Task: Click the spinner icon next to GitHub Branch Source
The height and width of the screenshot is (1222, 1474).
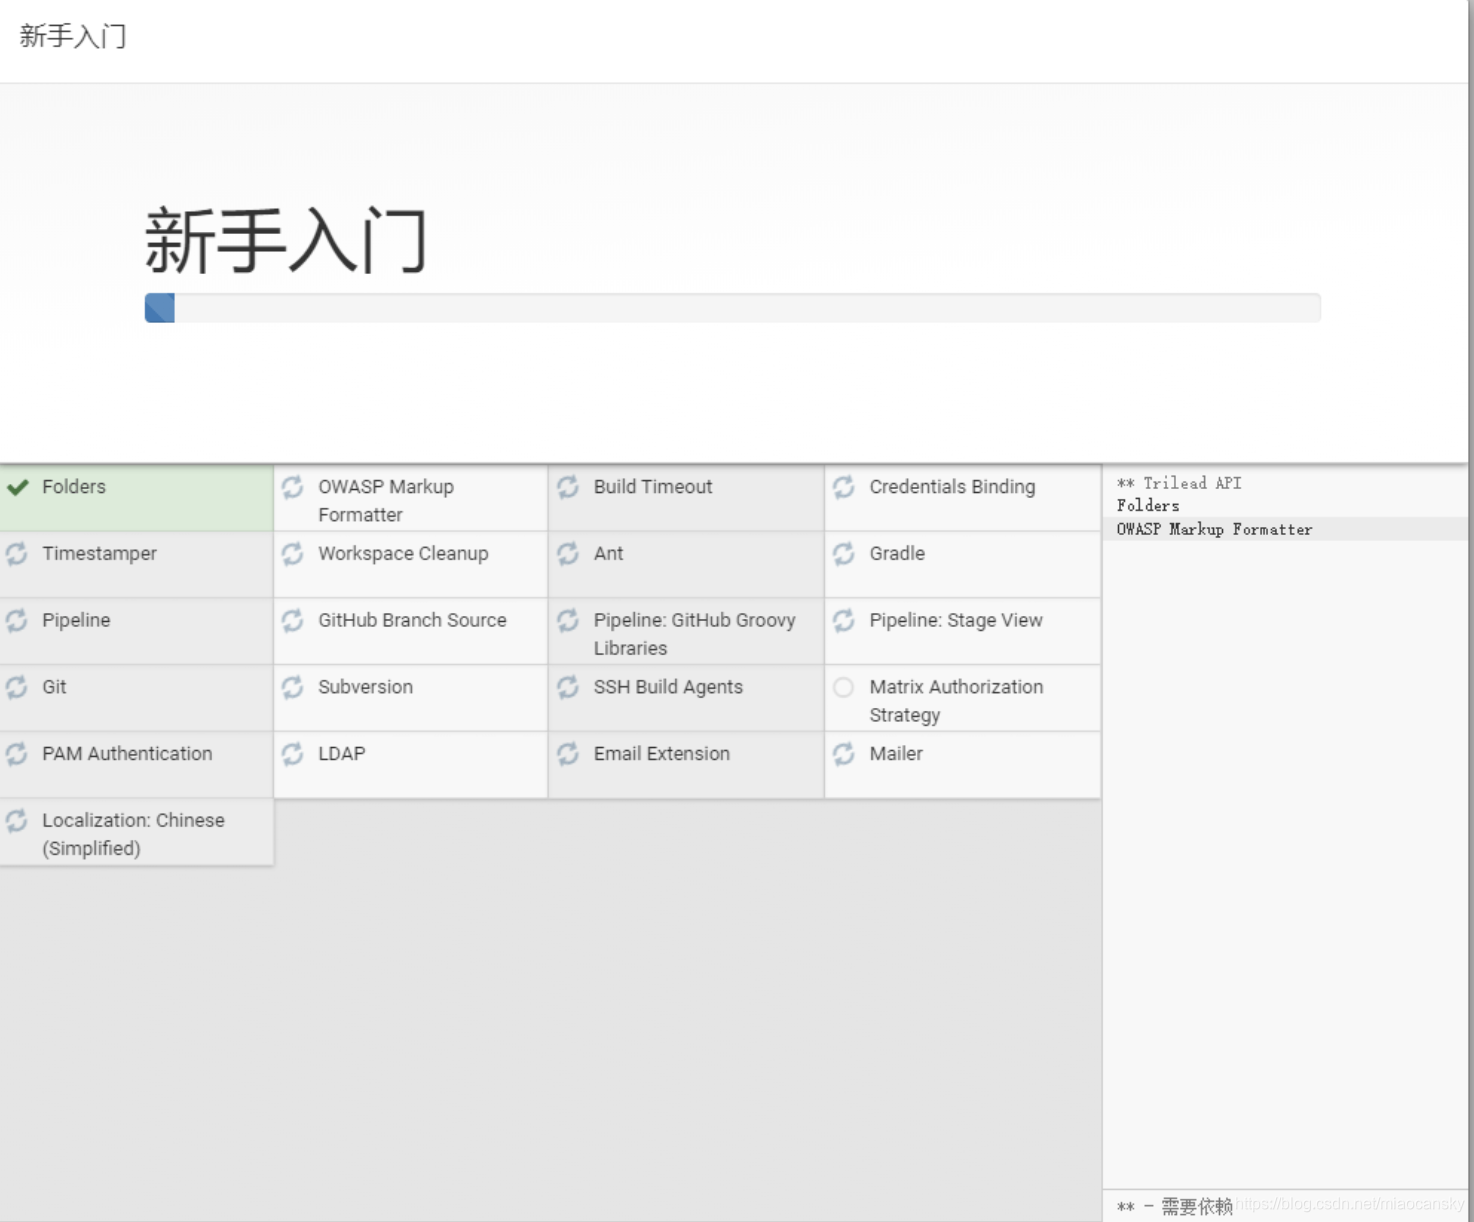Action: [x=292, y=621]
